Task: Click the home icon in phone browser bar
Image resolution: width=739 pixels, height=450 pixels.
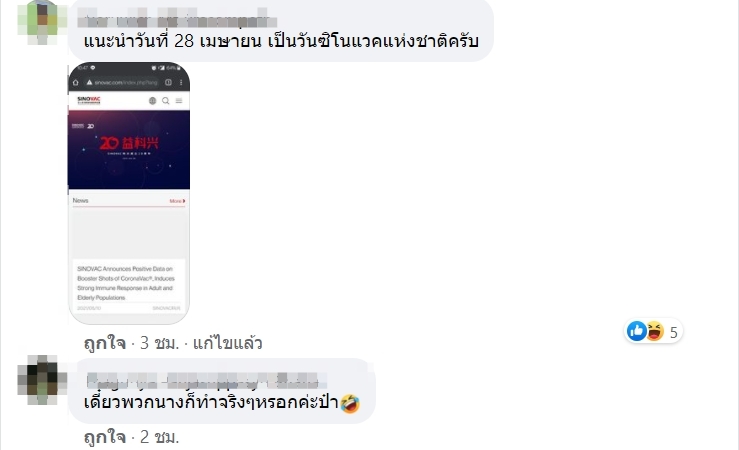Action: (75, 82)
